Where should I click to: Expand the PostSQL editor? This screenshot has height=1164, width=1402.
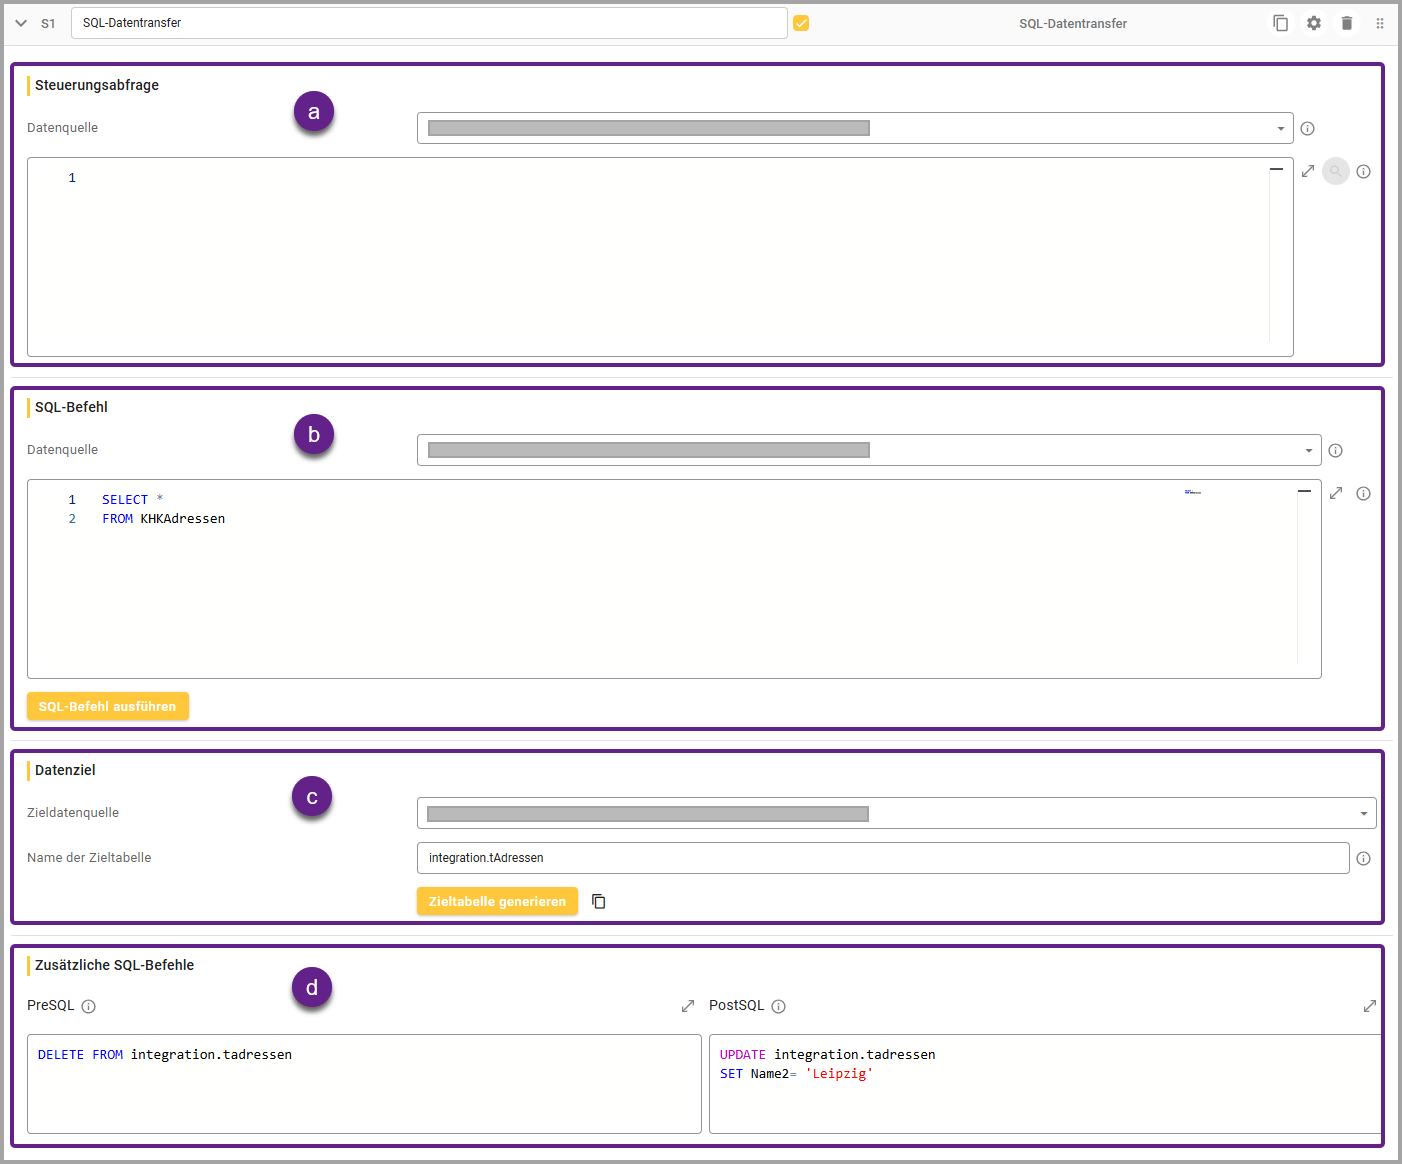point(1370,1006)
